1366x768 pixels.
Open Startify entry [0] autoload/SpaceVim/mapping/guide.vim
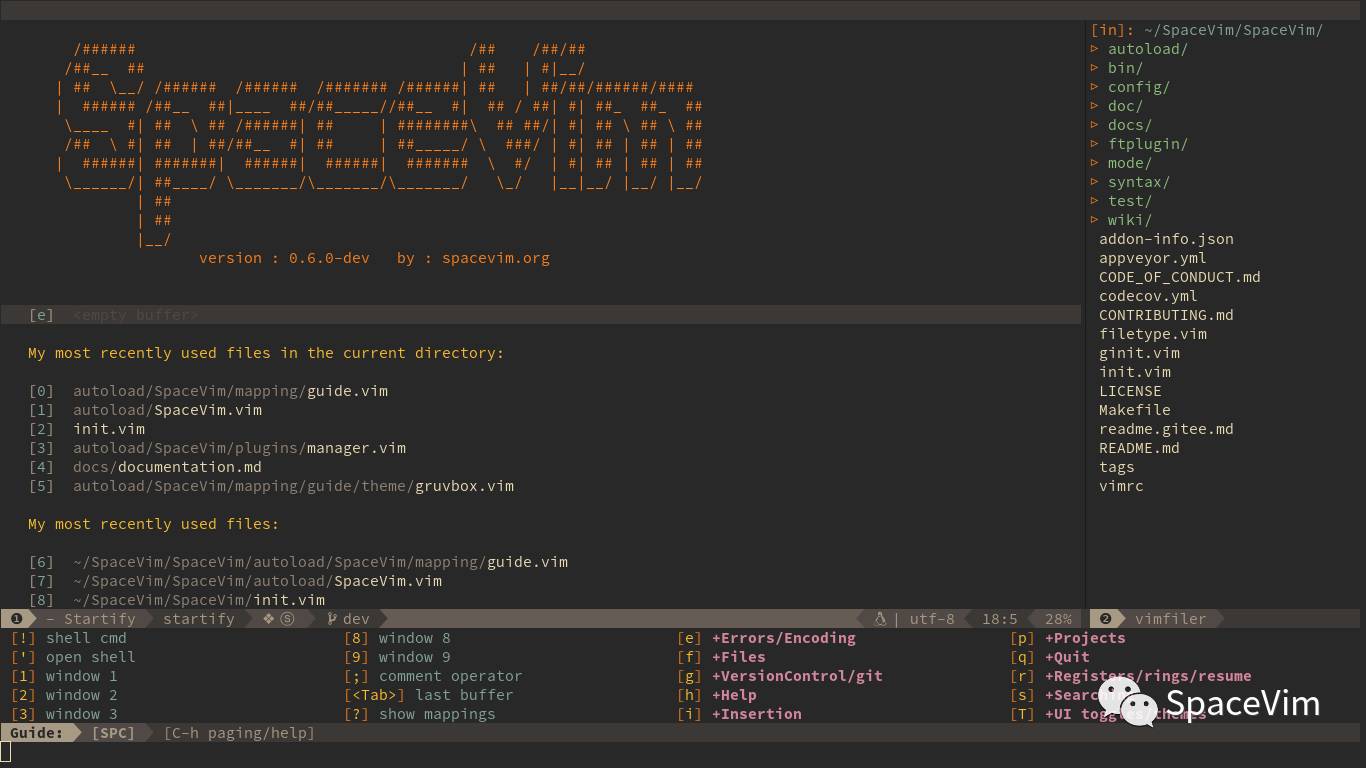click(x=208, y=391)
